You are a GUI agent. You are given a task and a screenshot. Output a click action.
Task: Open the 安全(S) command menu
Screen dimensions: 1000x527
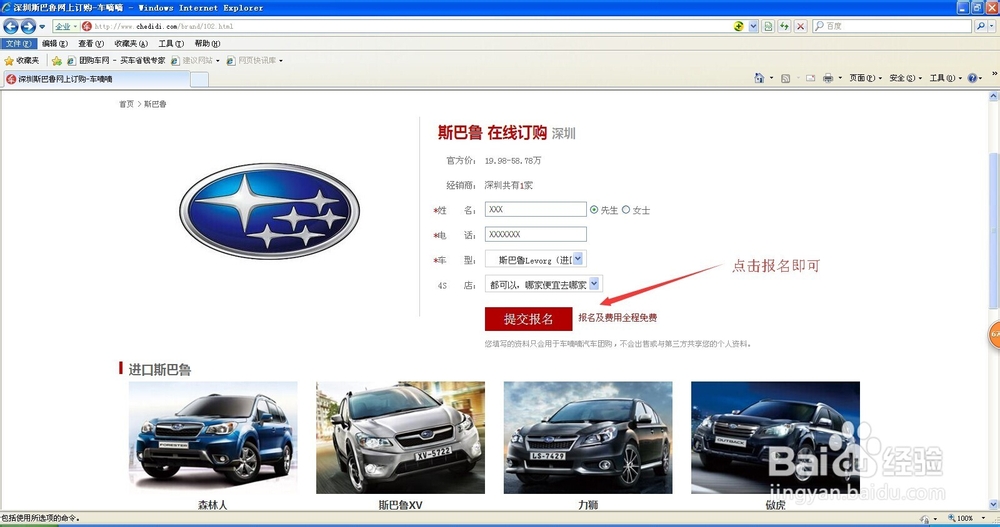click(906, 78)
